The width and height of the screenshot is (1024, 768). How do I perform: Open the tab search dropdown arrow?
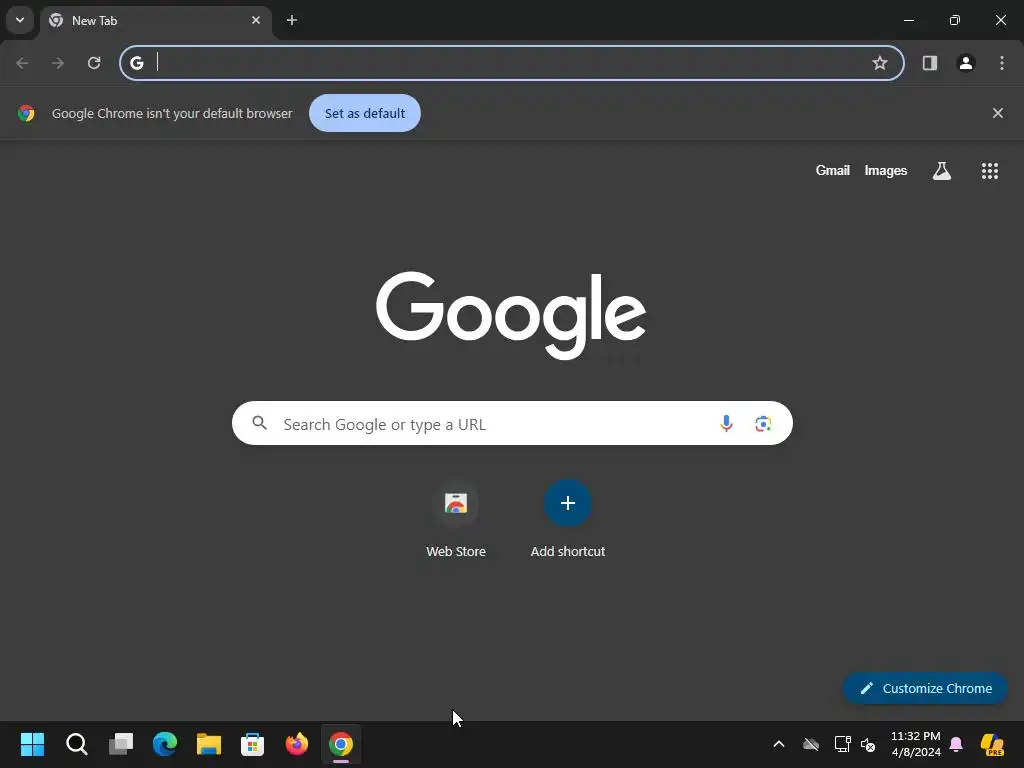[20, 20]
